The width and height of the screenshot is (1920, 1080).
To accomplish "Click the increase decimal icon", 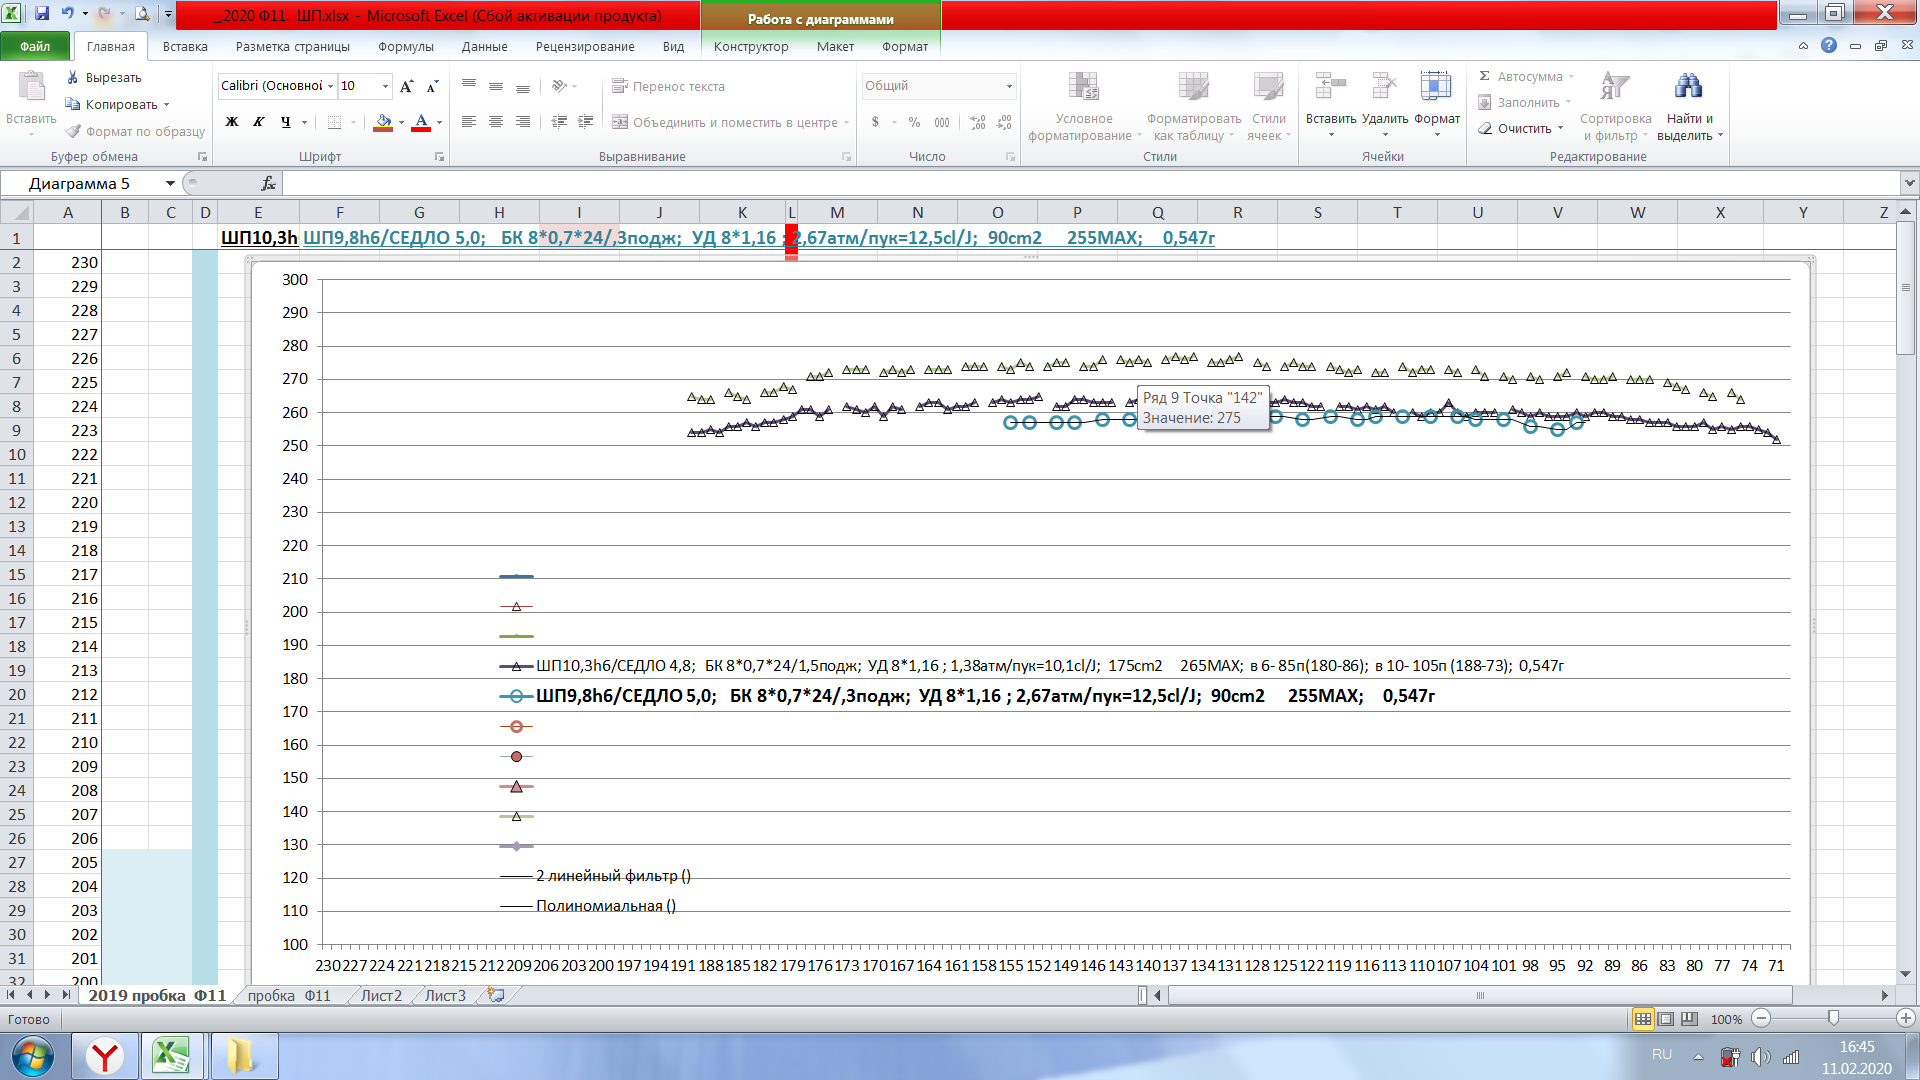I will coord(978,122).
